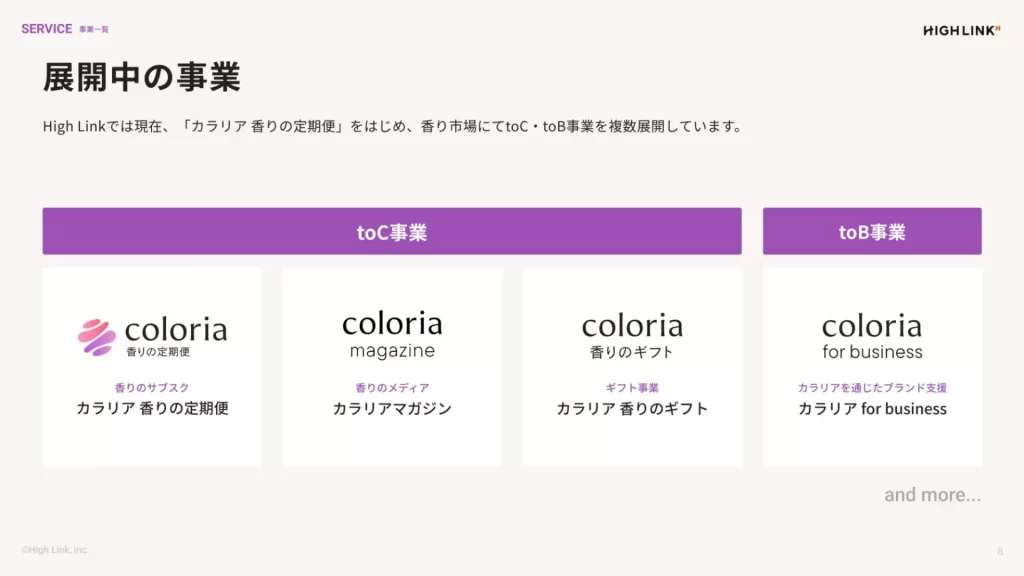The image size is (1024, 576).
Task: Click the HIGH LINK logo in the header
Action: point(960,31)
